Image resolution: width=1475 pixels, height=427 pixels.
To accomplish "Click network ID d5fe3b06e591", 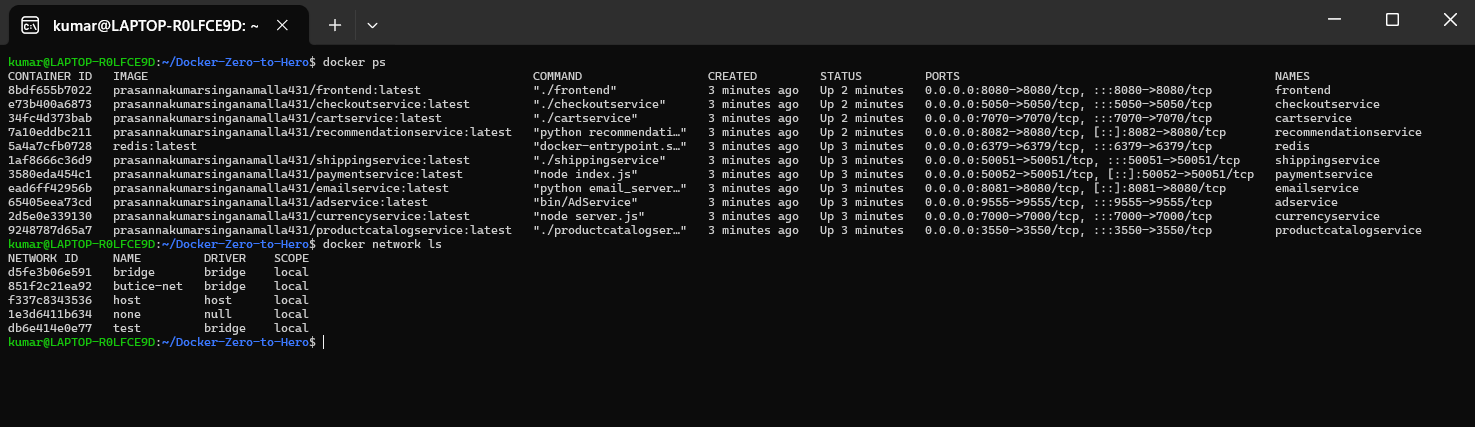I will pos(50,272).
